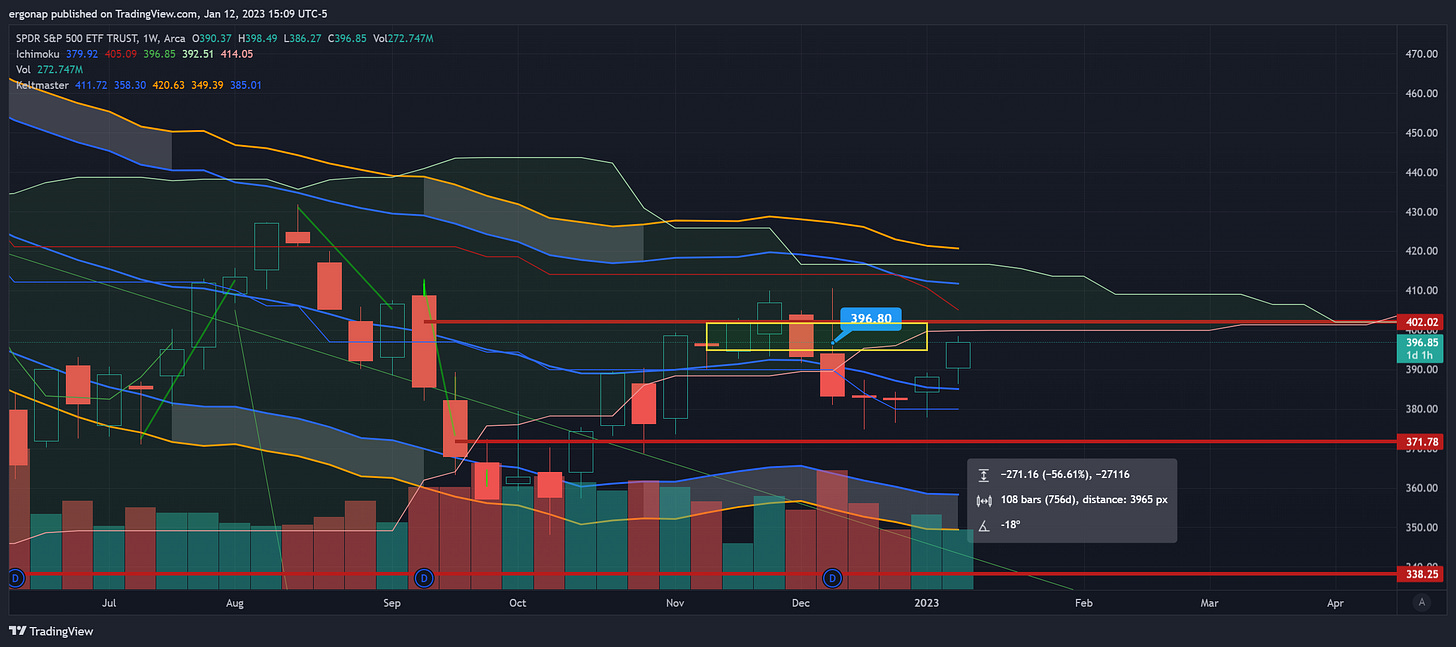The height and width of the screenshot is (647, 1456).
Task: Click the 272.747M value in Vol row
Action: (x=62, y=70)
